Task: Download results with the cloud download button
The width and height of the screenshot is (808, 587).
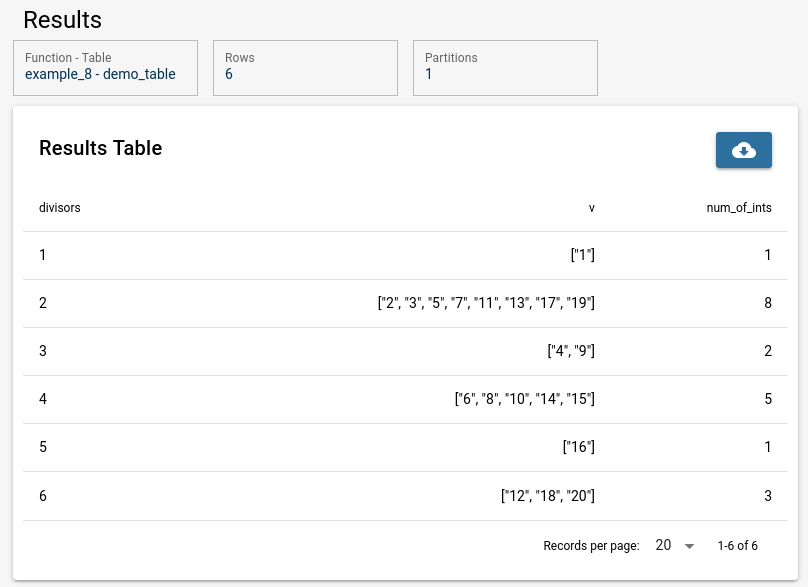Action: tap(744, 150)
